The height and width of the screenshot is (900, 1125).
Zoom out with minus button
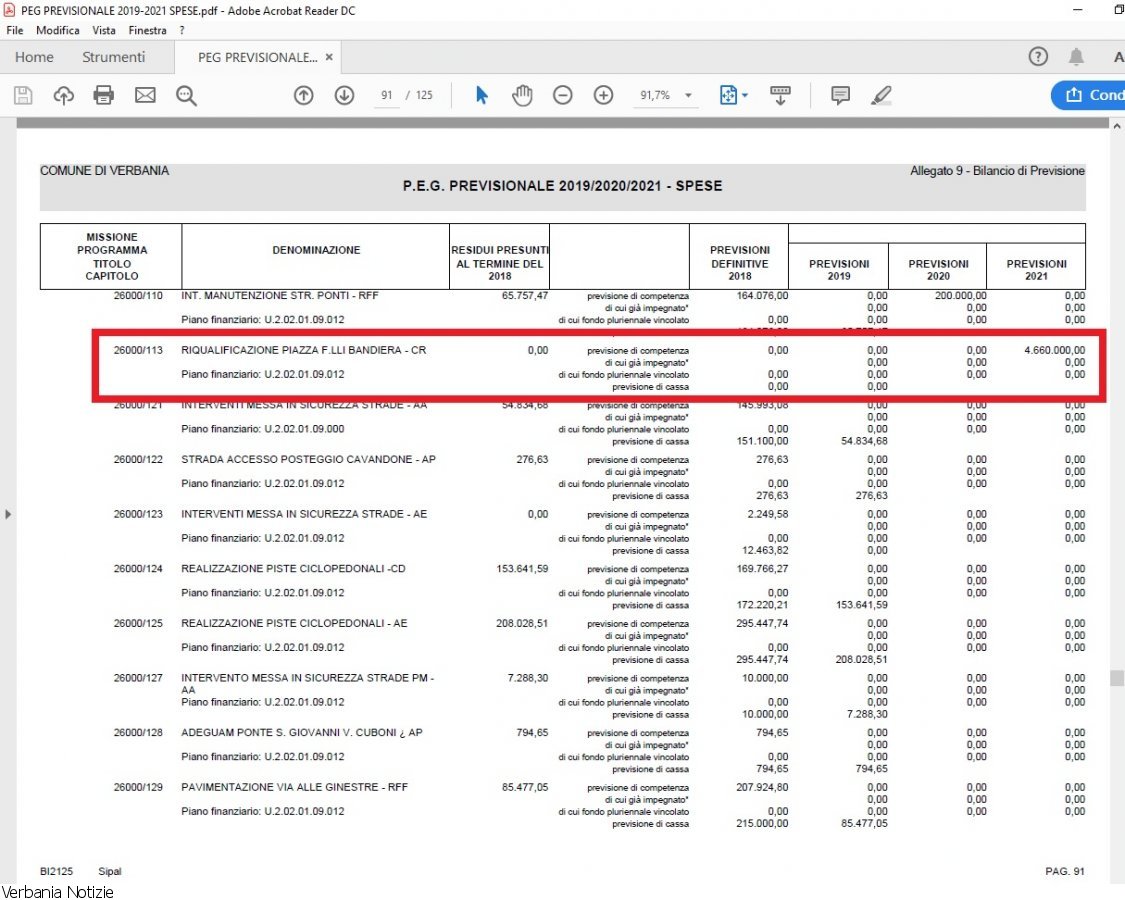pyautogui.click(x=563, y=95)
